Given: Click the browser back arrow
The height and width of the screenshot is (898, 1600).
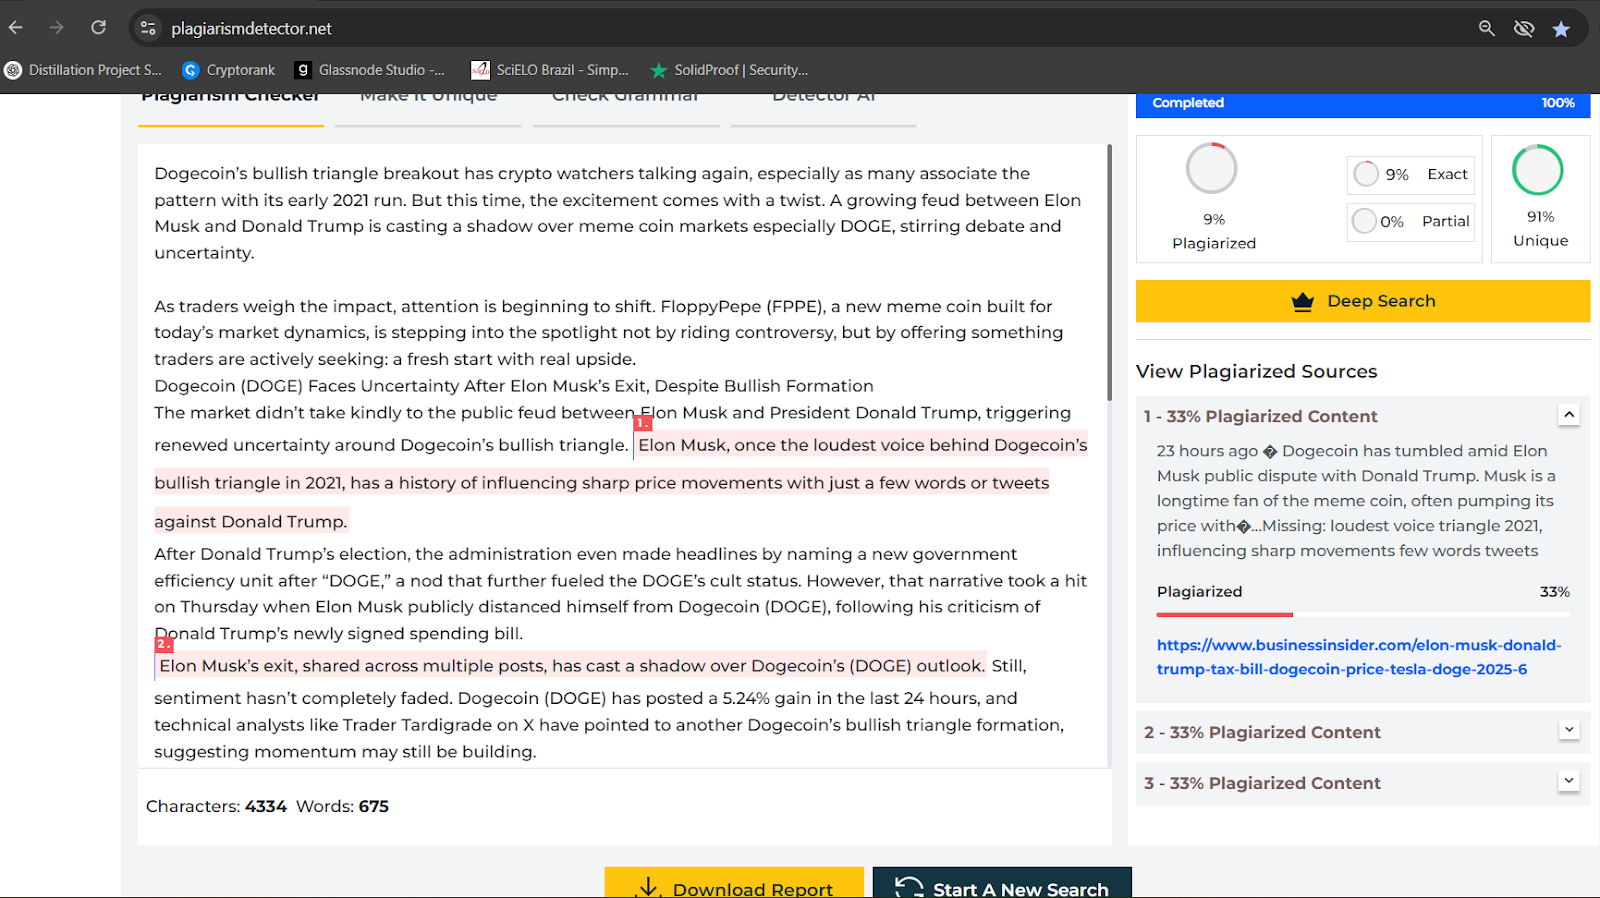Looking at the screenshot, I should click(x=16, y=28).
